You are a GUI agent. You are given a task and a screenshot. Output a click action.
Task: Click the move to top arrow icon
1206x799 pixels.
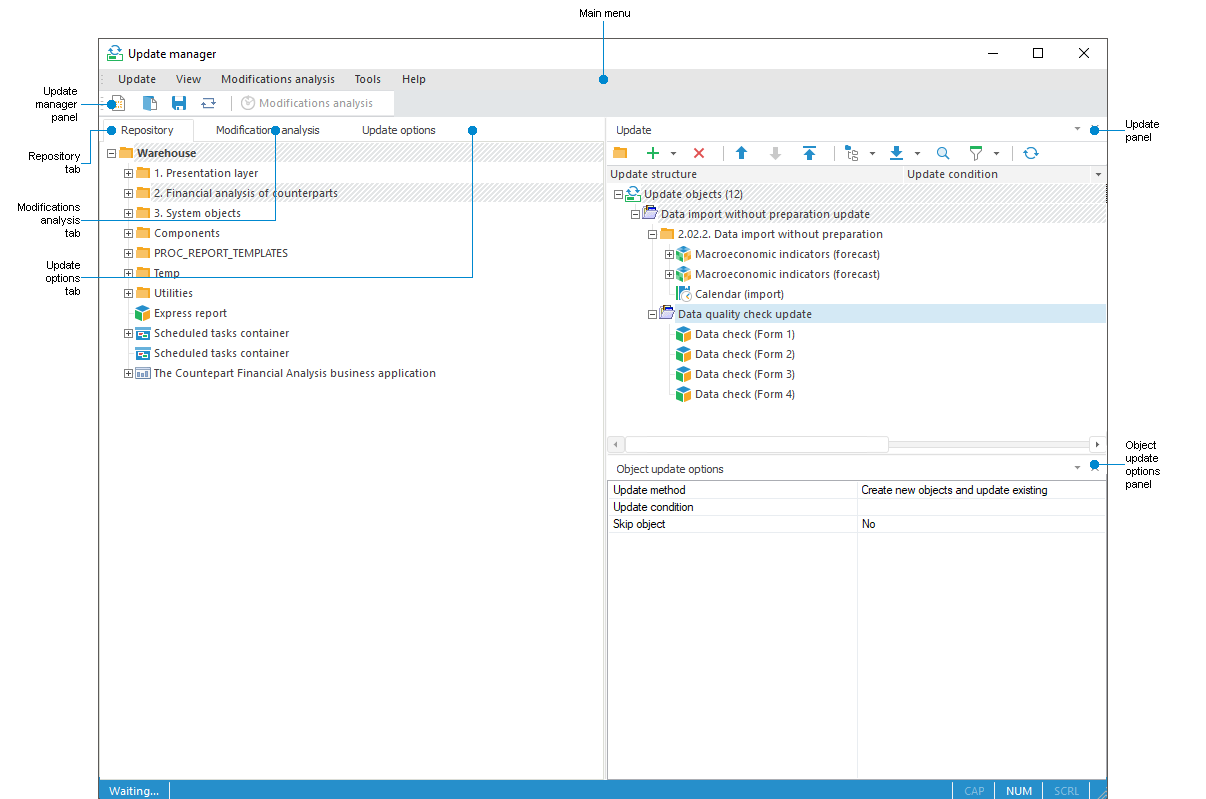click(809, 153)
